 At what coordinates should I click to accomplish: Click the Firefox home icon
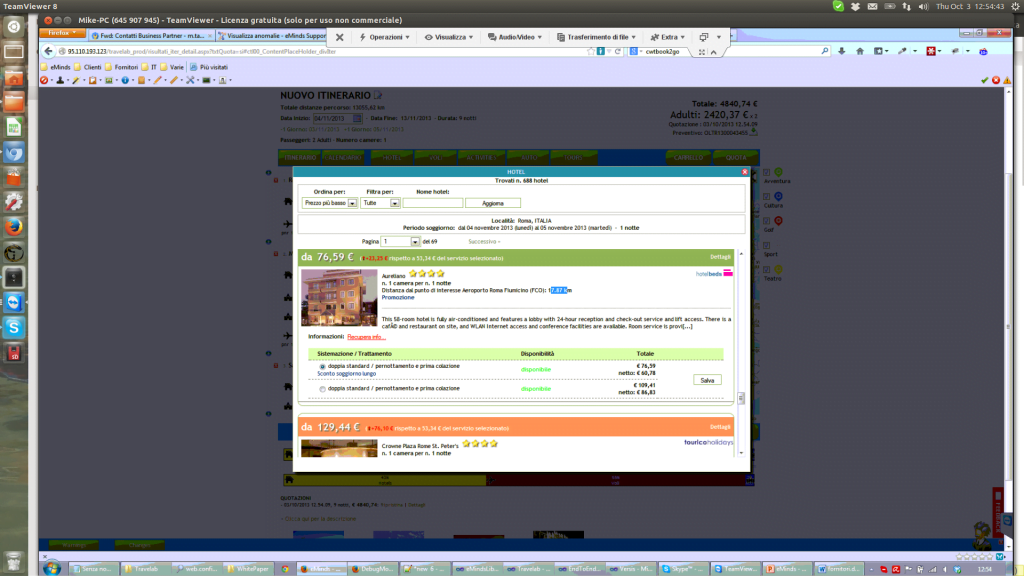pos(860,51)
